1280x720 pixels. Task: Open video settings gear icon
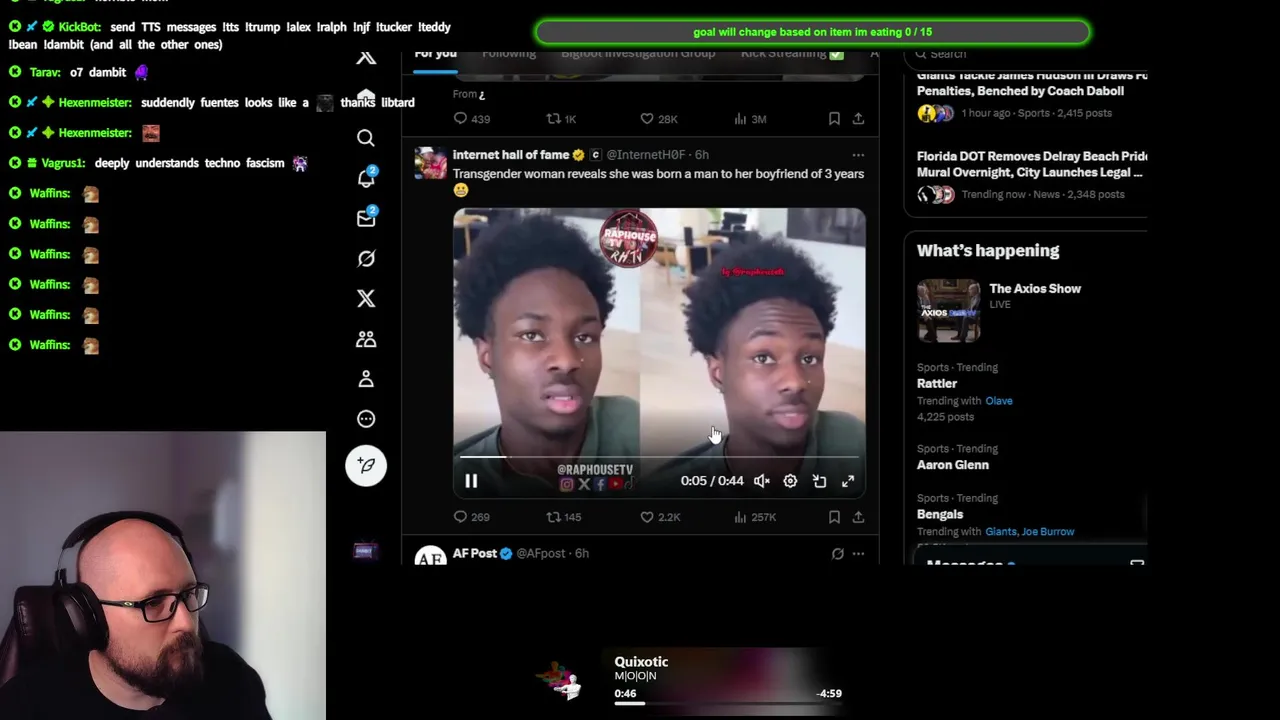click(790, 481)
